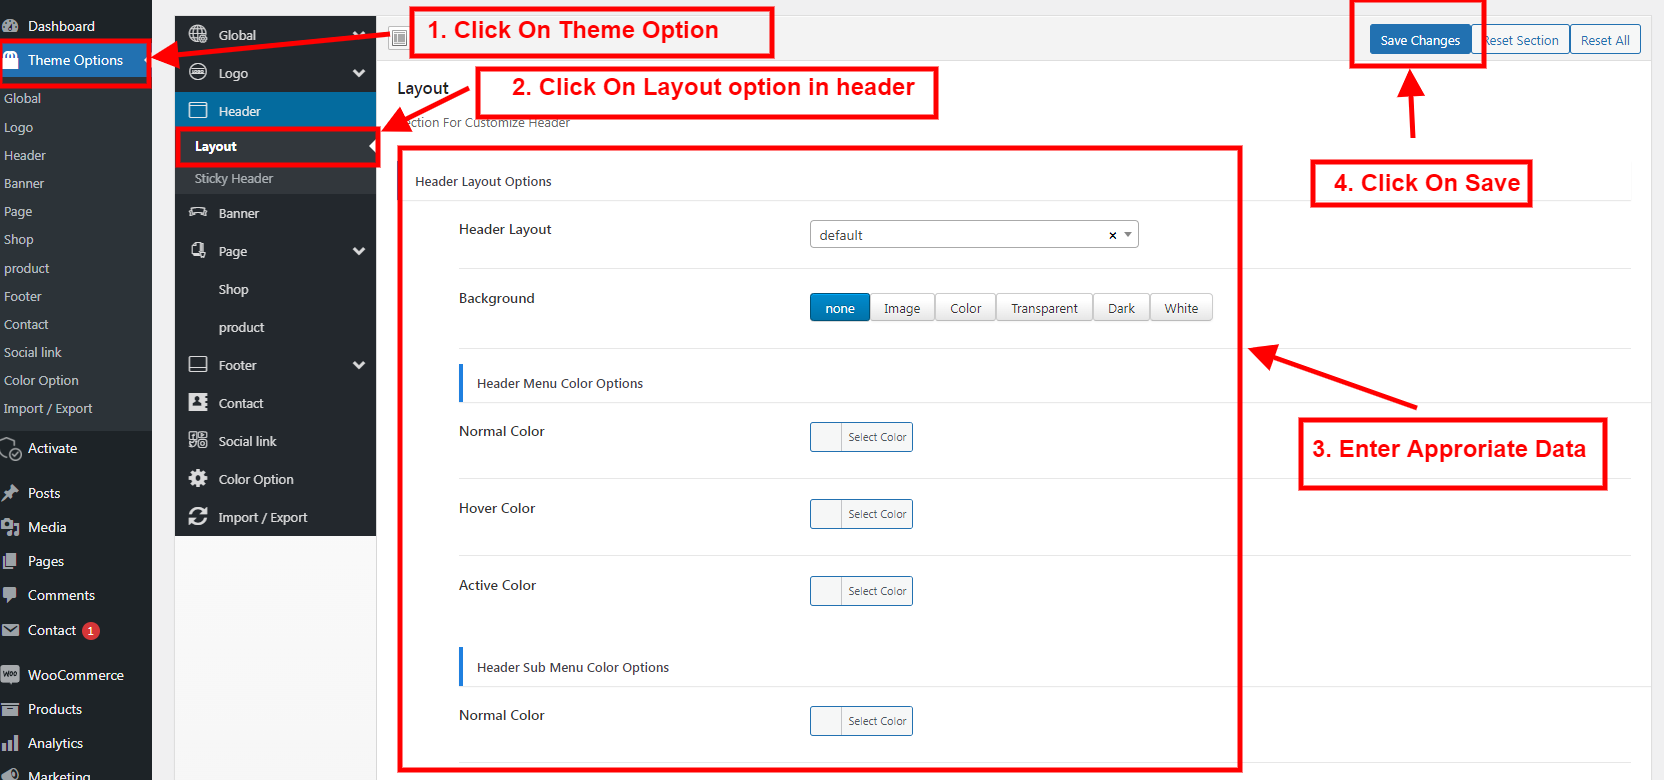Open the Sticky Header submenu item

point(234,179)
